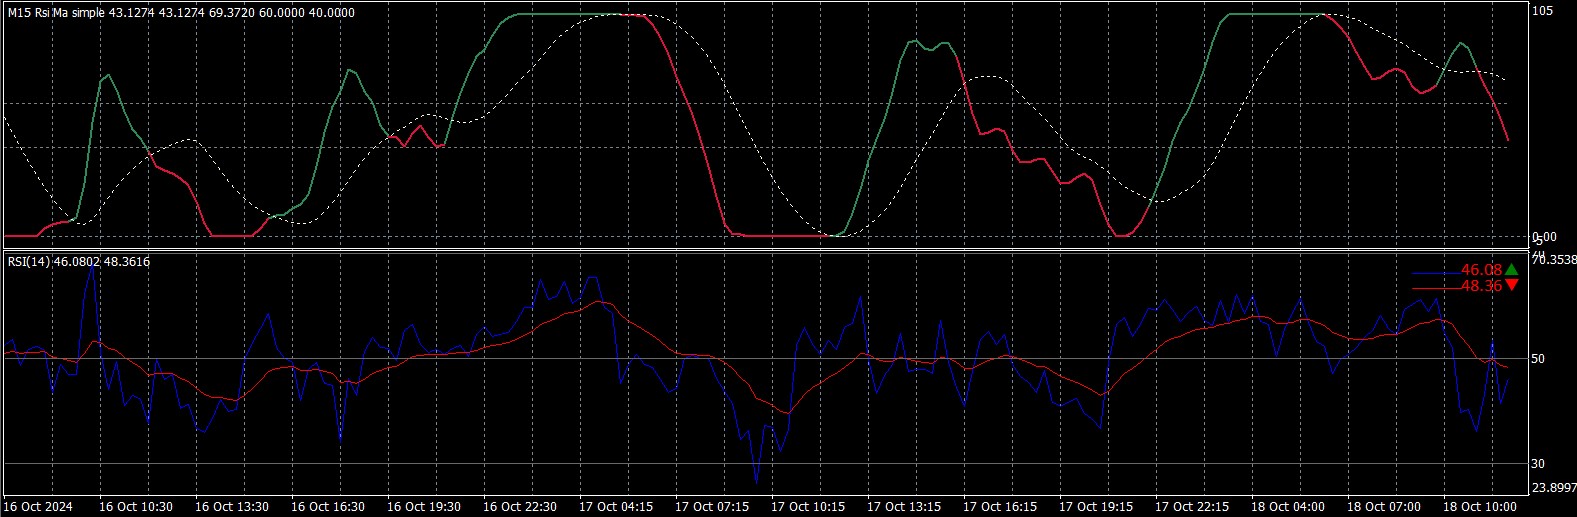
Task: Click the 23.8997 value on RSI scale
Action: (x=1554, y=487)
